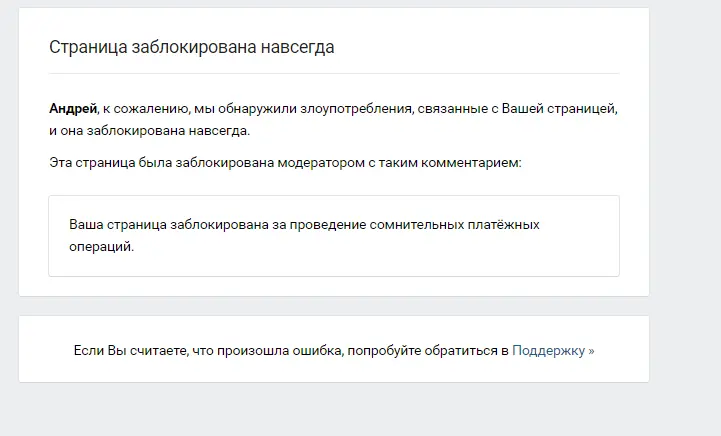This screenshot has width=721, height=436.
Task: Open the Поддержку support link
Action: tap(549, 351)
